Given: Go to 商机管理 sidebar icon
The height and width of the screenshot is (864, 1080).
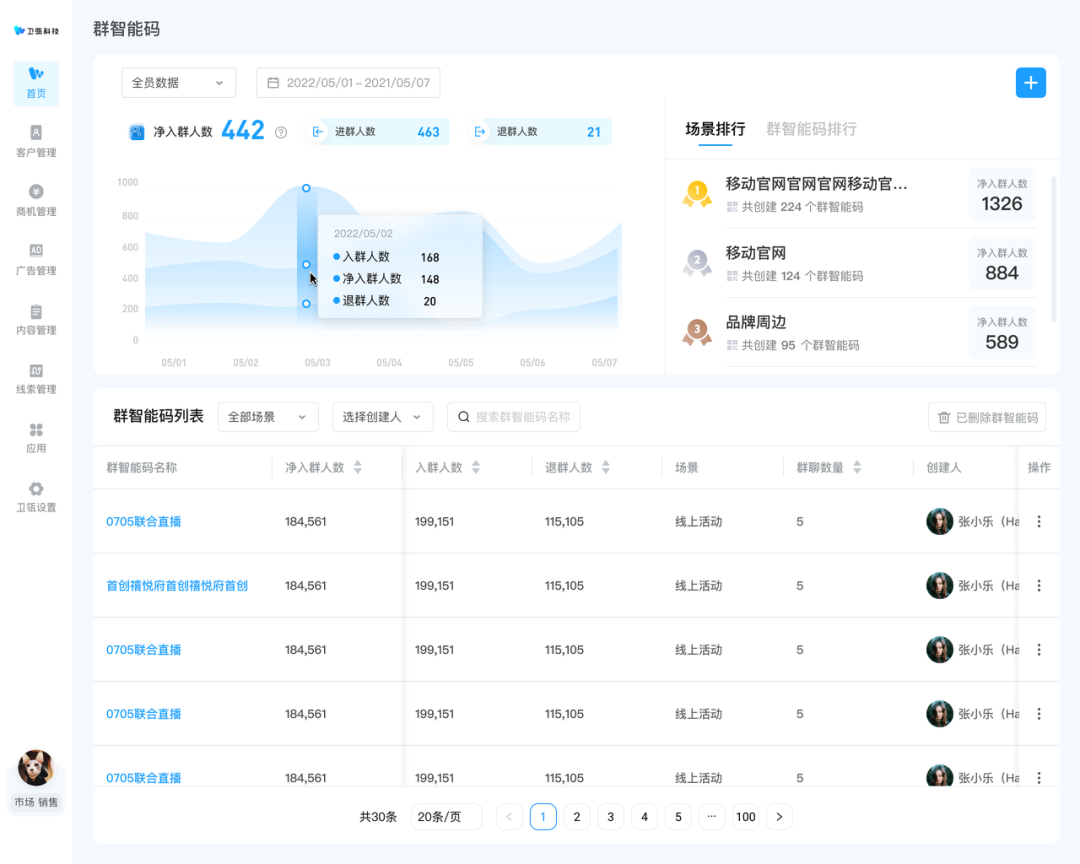Looking at the screenshot, I should pyautogui.click(x=36, y=200).
